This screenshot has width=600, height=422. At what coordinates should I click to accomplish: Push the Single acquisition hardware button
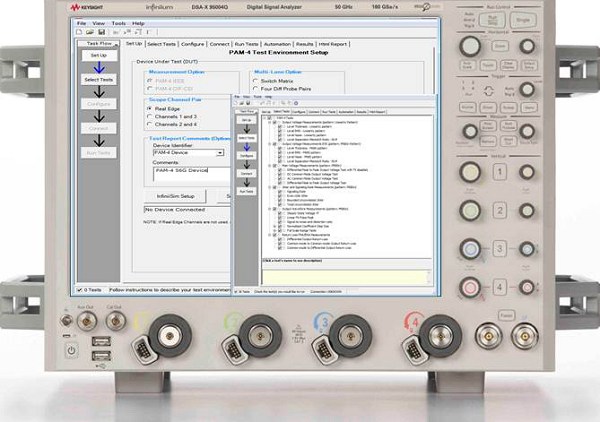523,20
